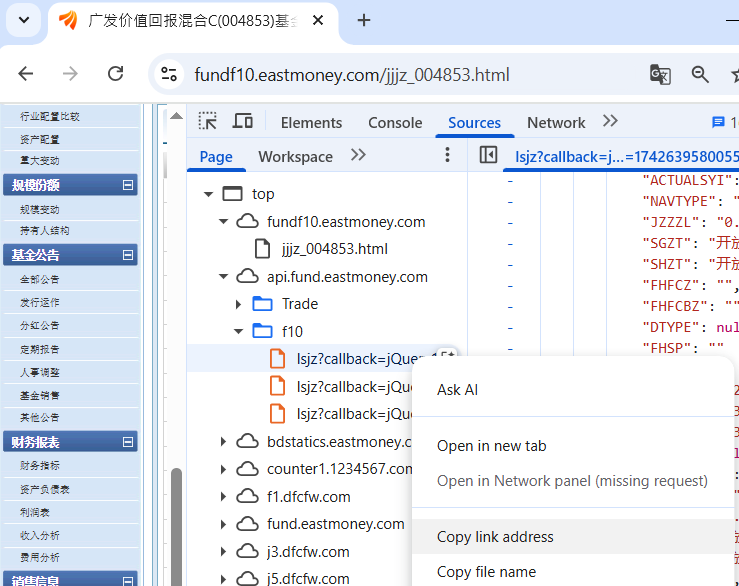Open the issues counter message icon

tap(718, 122)
